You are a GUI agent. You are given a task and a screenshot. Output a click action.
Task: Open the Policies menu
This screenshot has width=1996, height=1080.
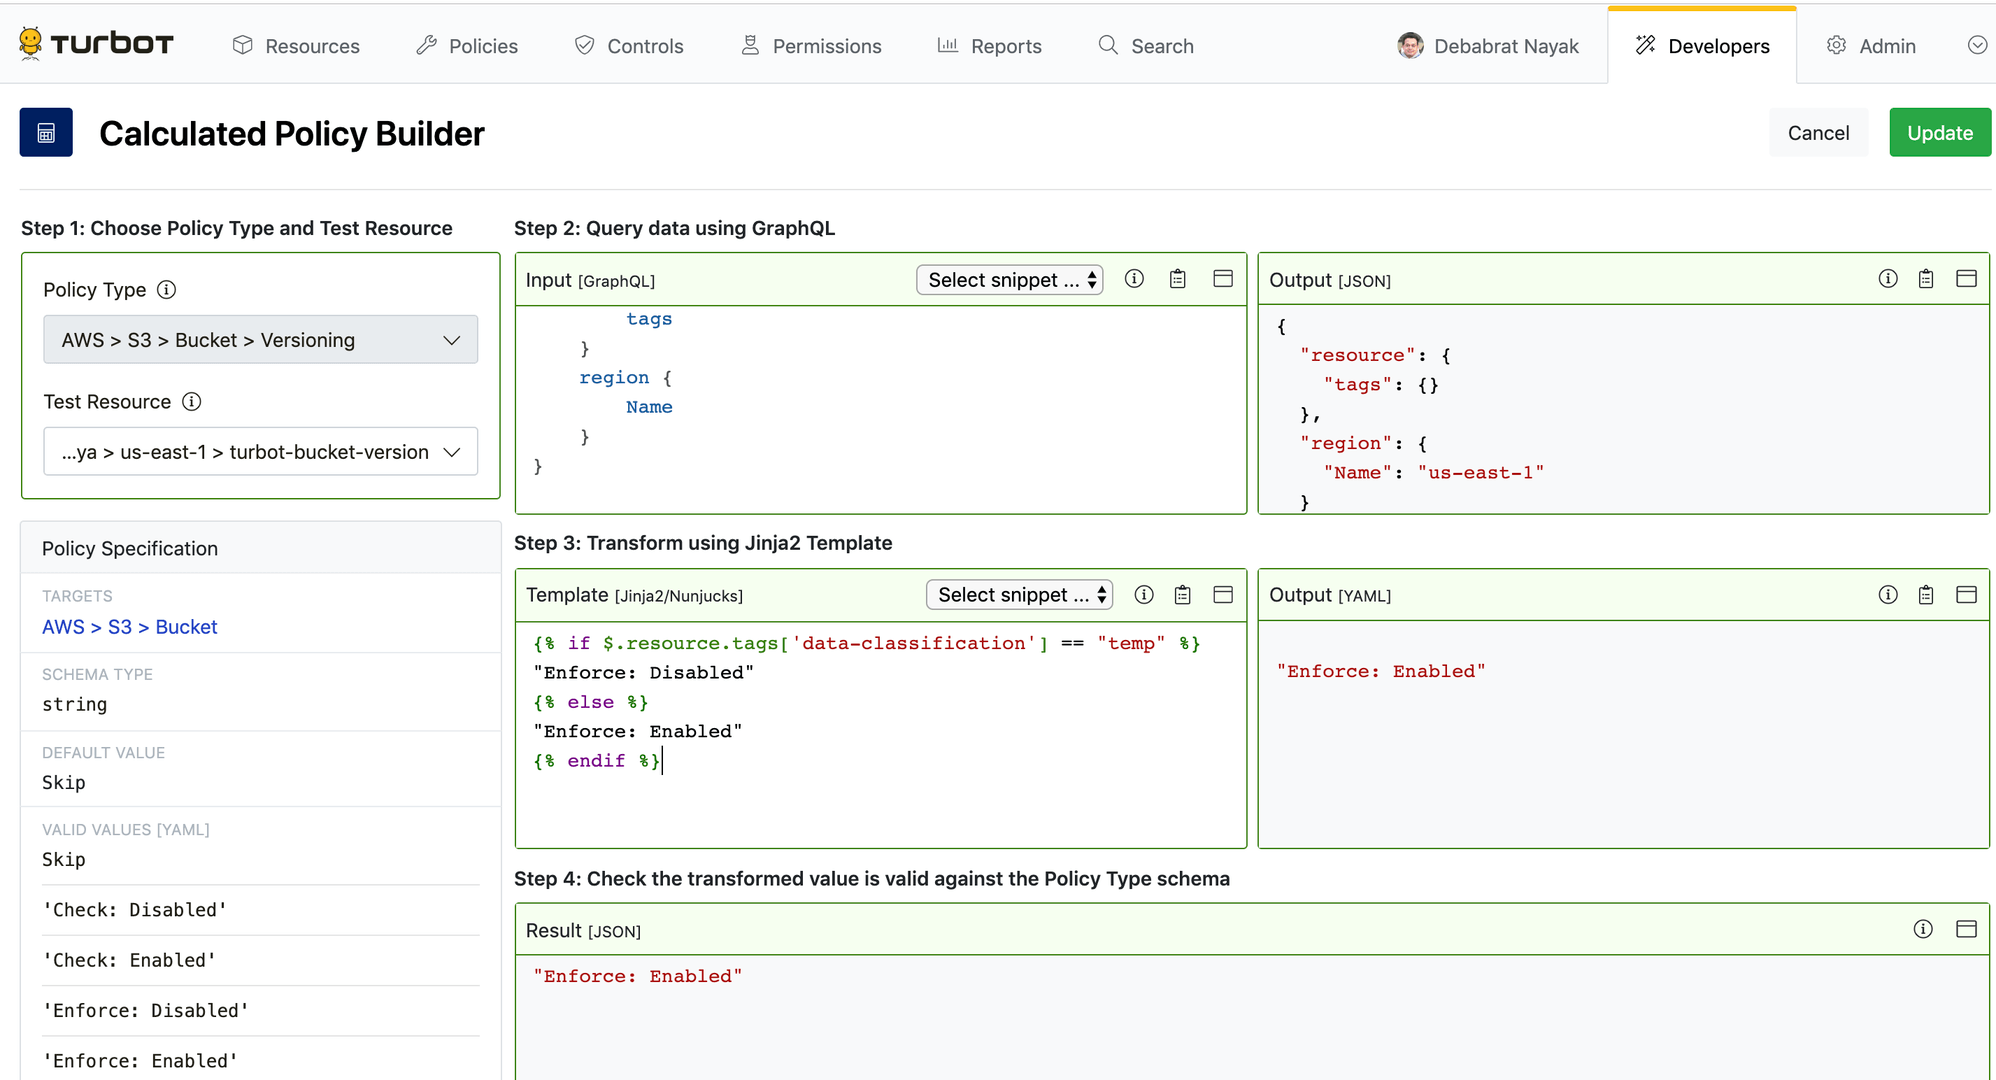pyautogui.click(x=467, y=46)
